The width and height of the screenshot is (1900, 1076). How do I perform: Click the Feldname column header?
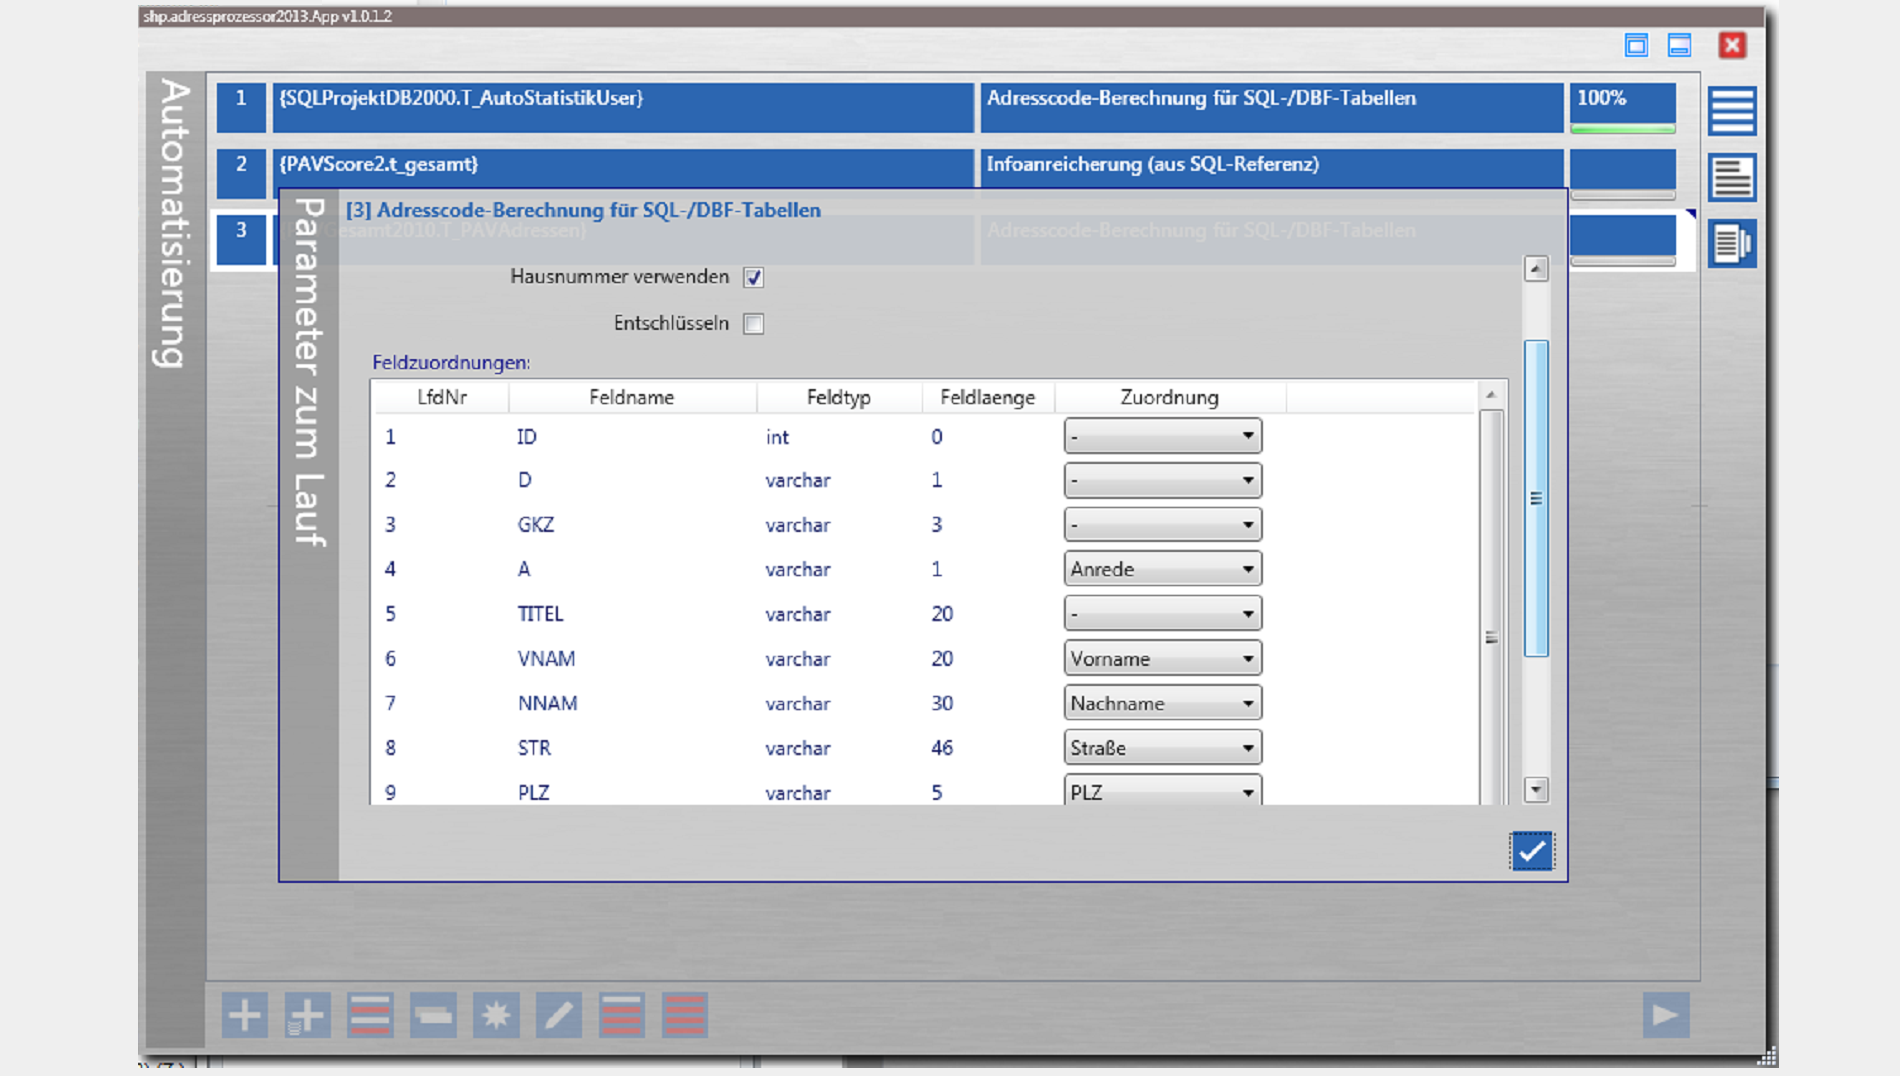coord(631,397)
